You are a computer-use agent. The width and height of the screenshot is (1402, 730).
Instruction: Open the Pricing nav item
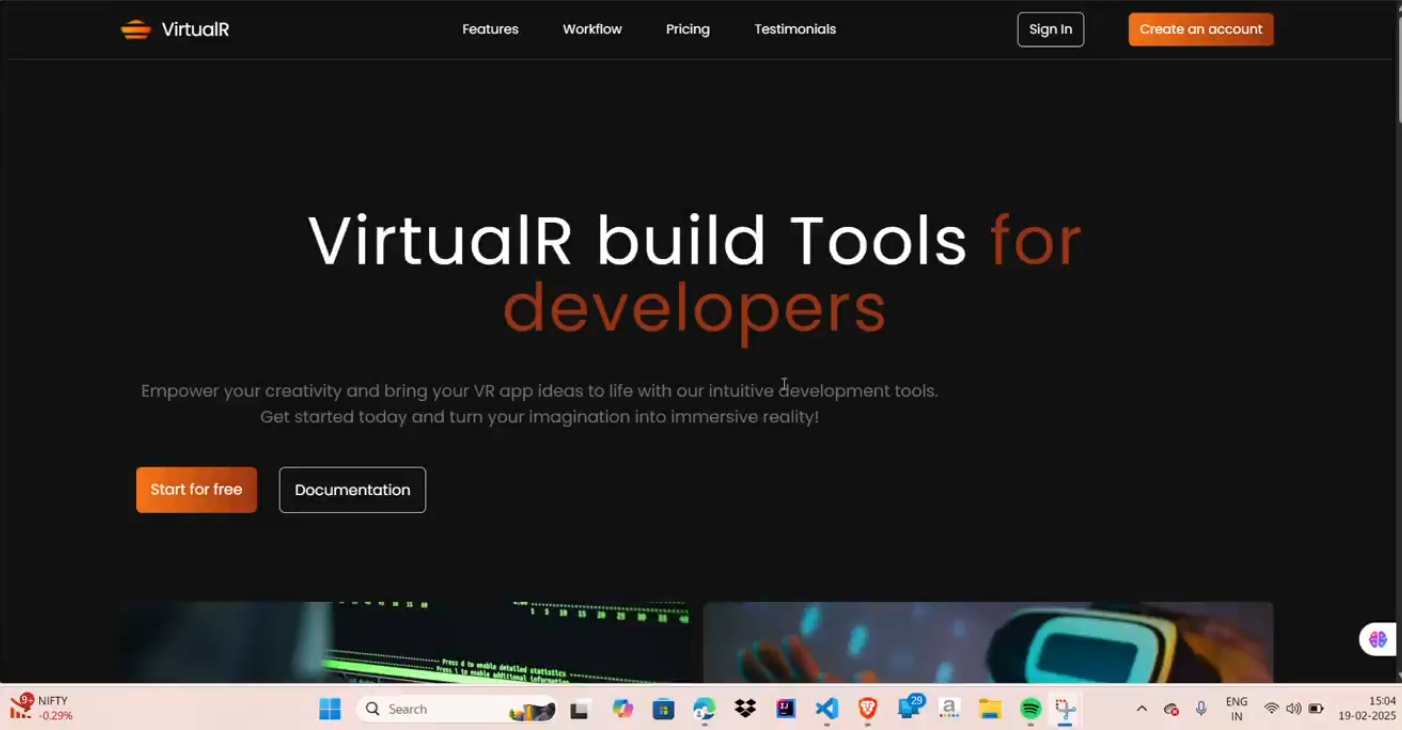[688, 30]
